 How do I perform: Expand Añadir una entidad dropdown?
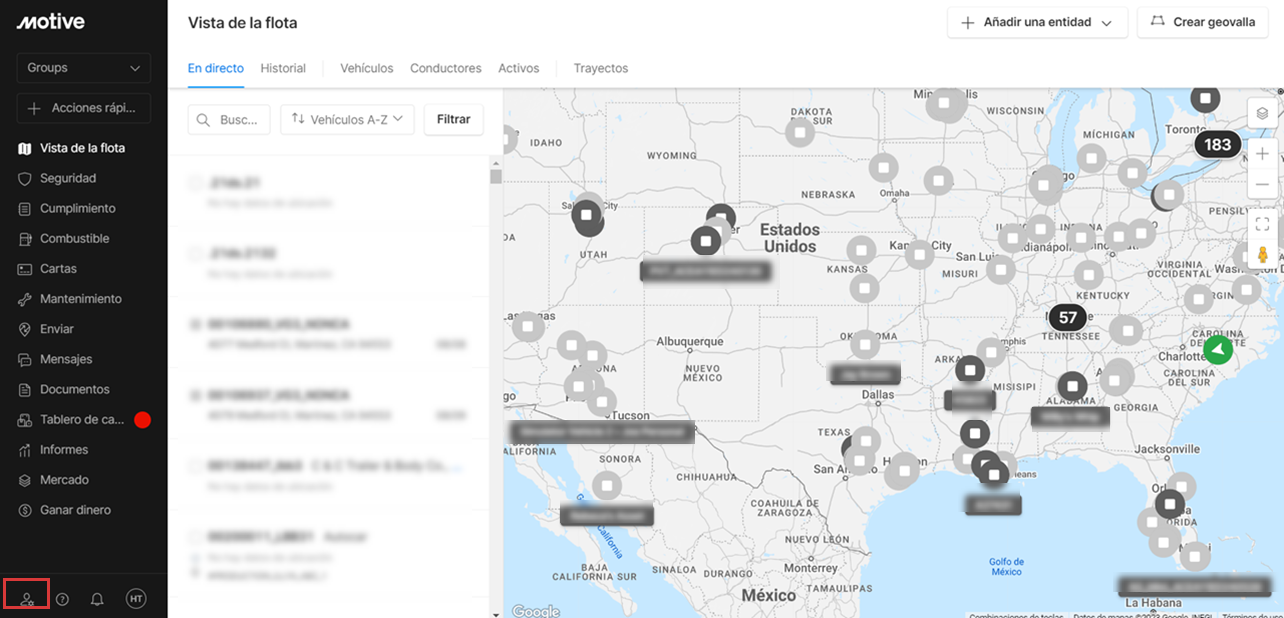tap(1037, 22)
